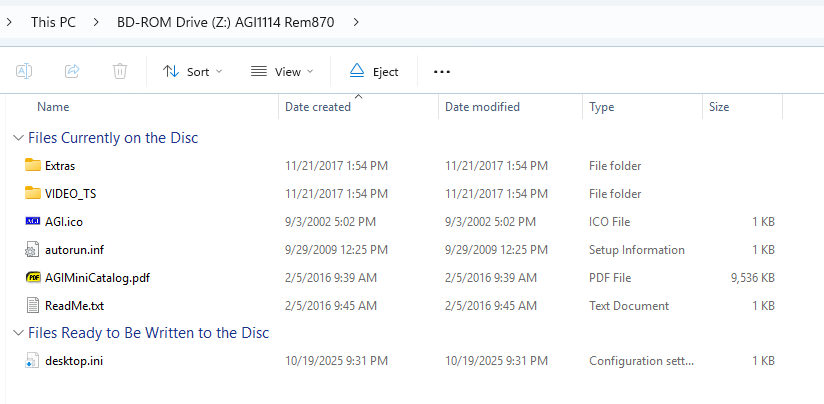Click the desktop.ini file icon
Image resolution: width=824 pixels, height=404 pixels.
pos(33,361)
